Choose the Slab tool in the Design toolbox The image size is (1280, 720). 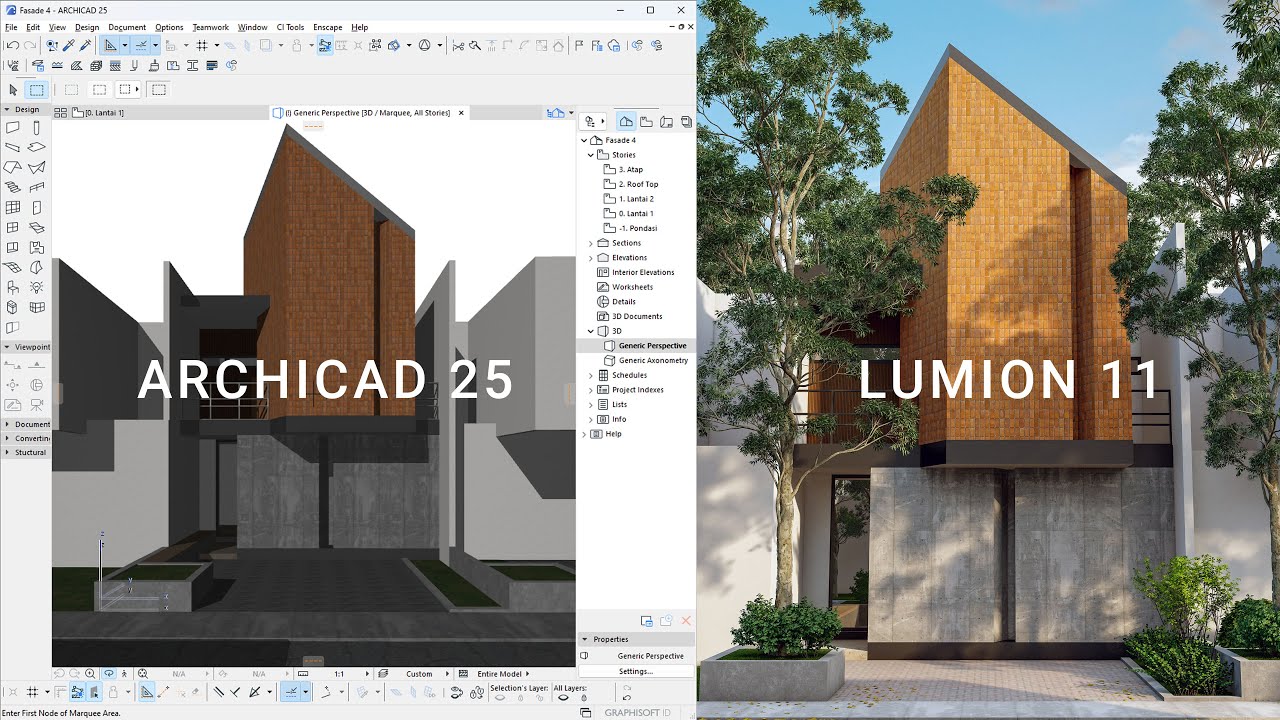click(37, 147)
